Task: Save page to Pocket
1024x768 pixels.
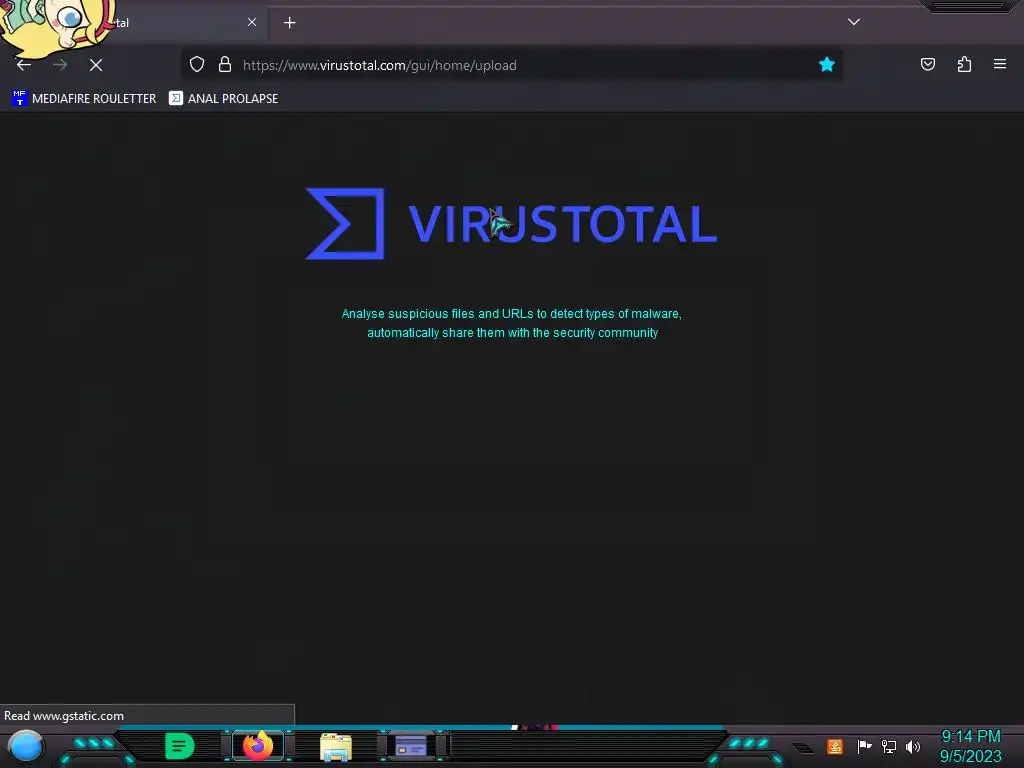Action: tap(928, 64)
